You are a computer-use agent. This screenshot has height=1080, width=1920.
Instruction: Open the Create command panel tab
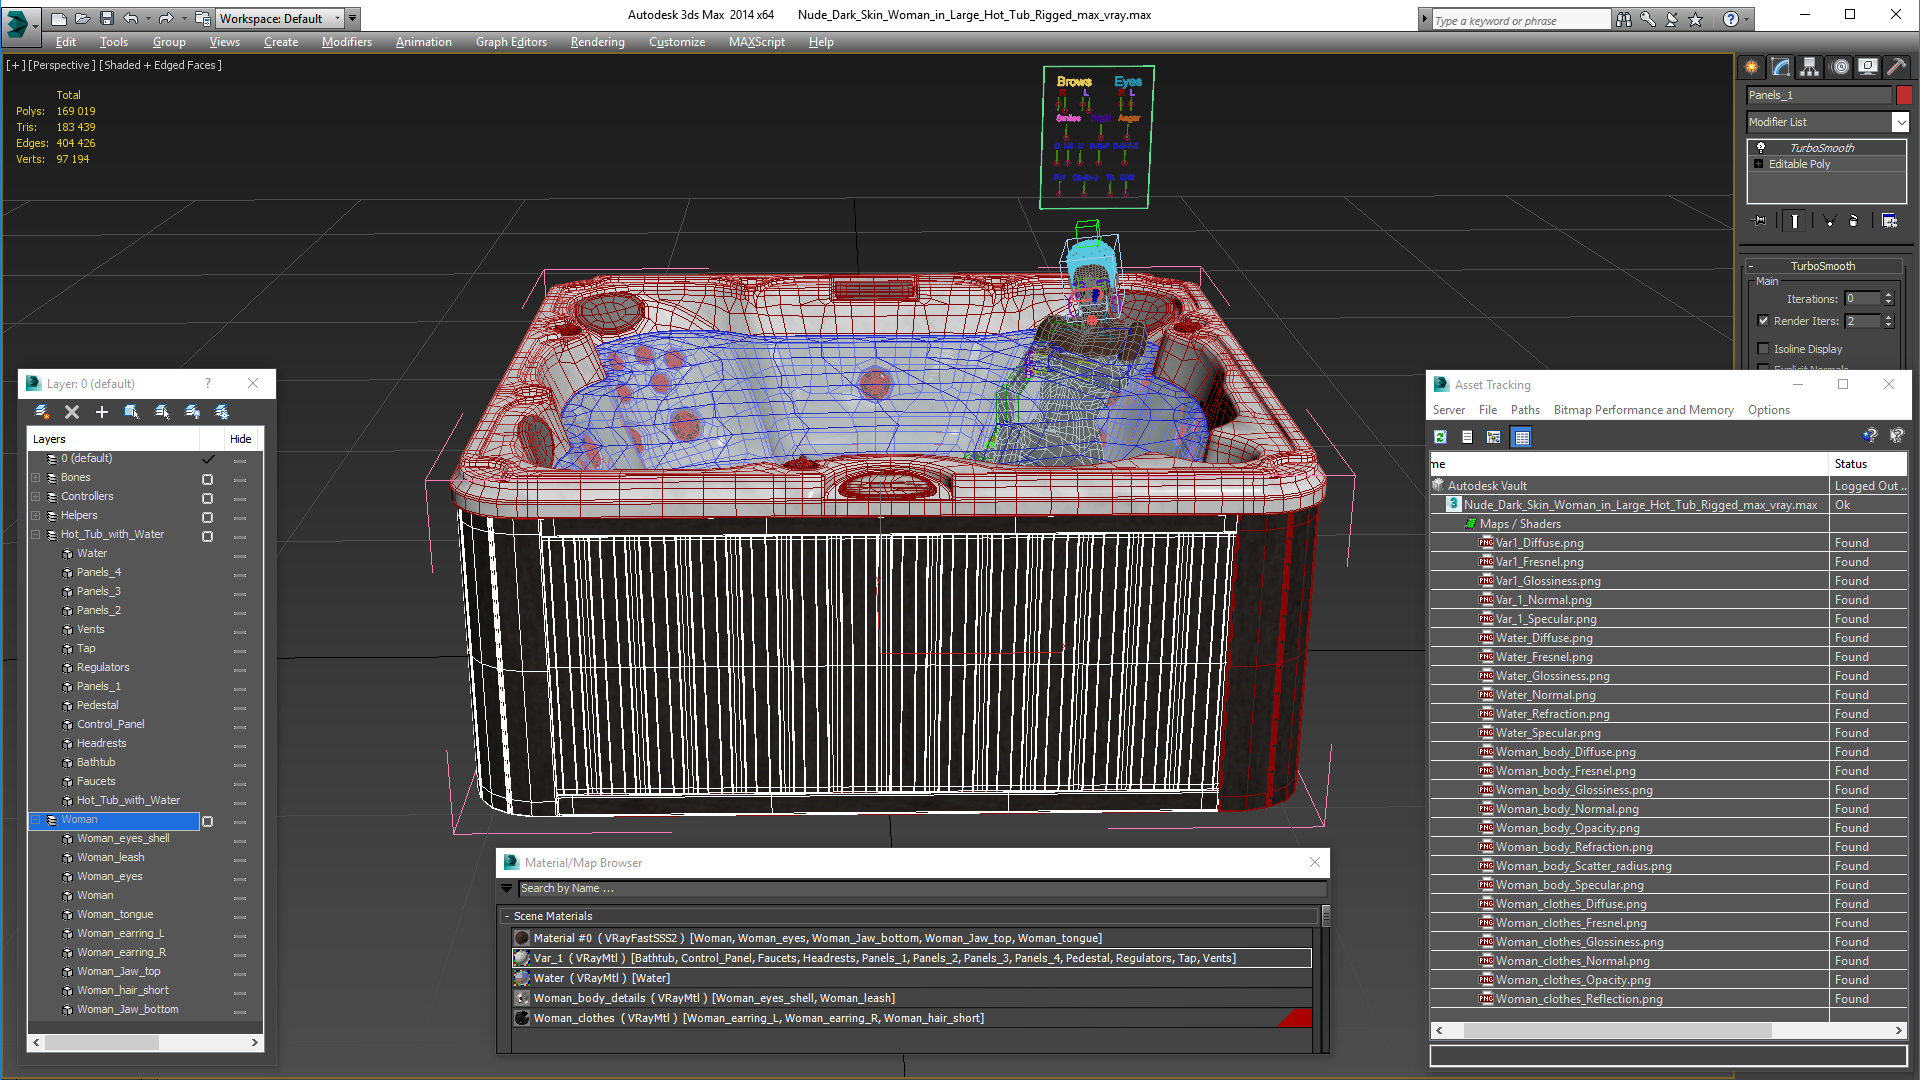pos(1752,67)
